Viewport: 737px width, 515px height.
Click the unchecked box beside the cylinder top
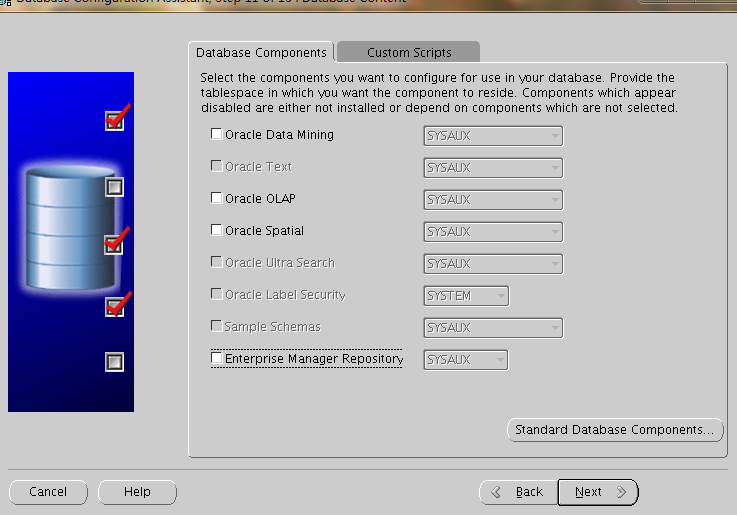(114, 187)
